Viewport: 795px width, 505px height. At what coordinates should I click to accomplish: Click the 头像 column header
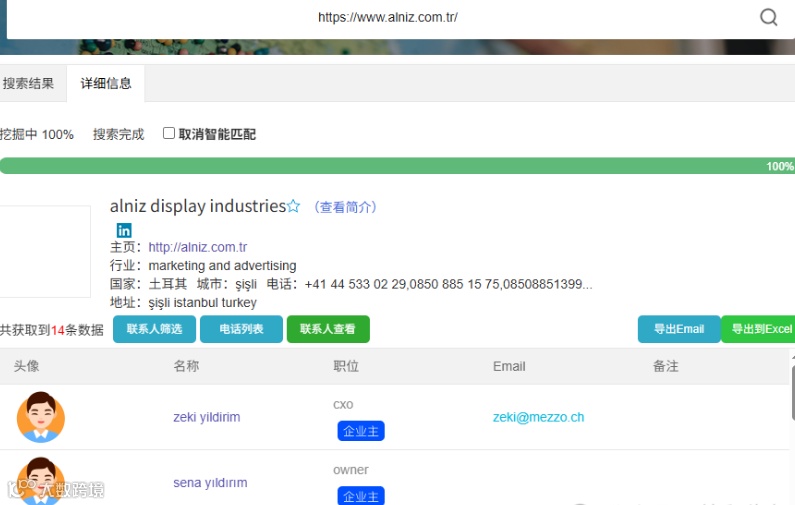(26, 366)
